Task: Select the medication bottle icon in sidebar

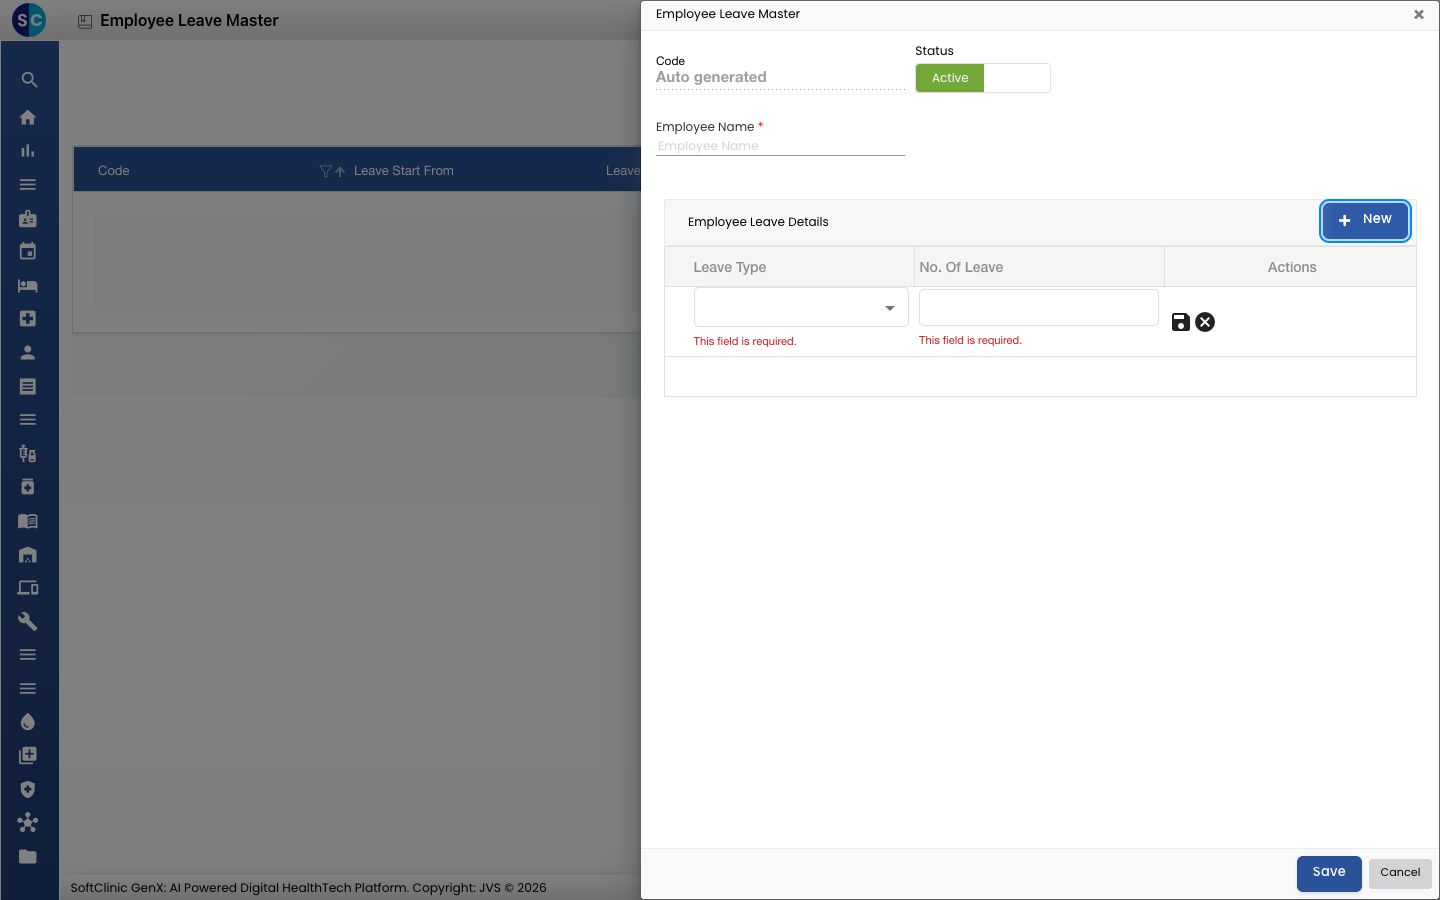Action: point(28,487)
